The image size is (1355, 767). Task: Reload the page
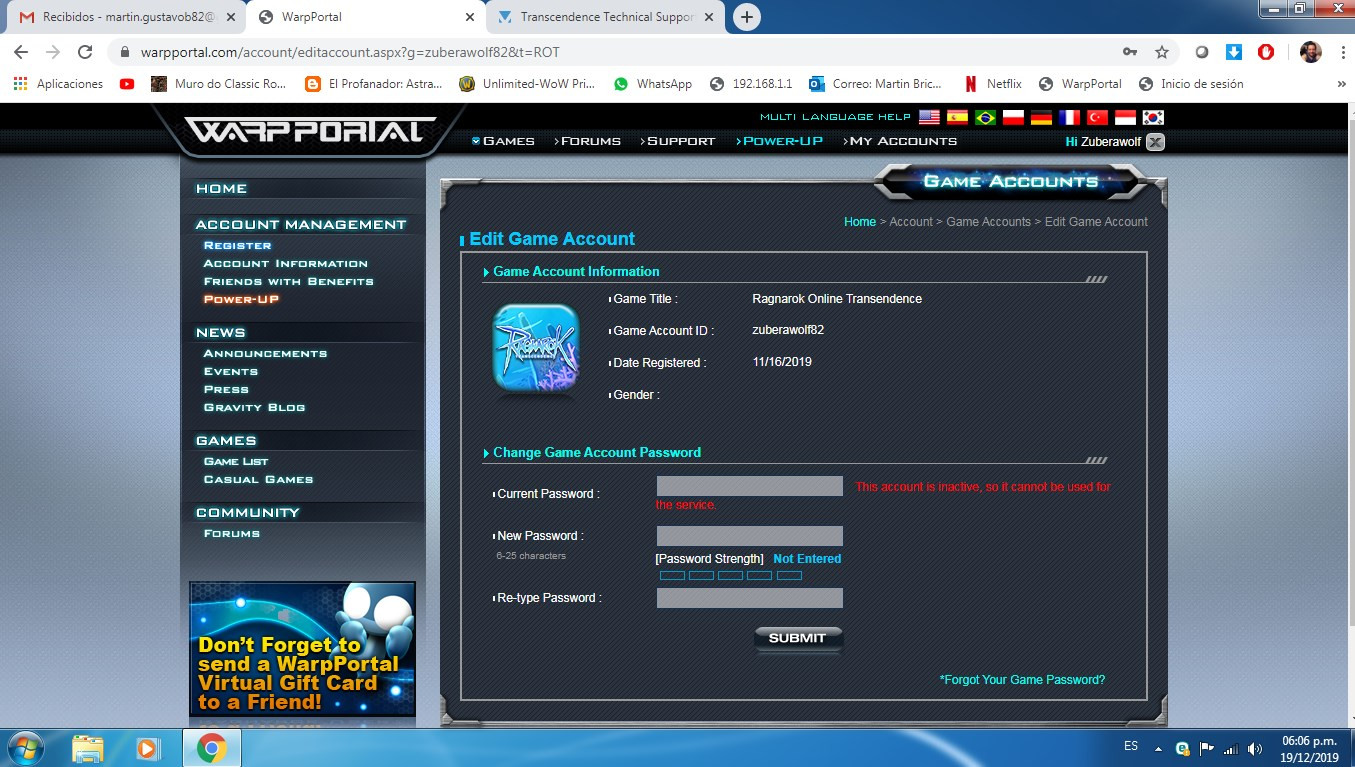pyautogui.click(x=85, y=52)
